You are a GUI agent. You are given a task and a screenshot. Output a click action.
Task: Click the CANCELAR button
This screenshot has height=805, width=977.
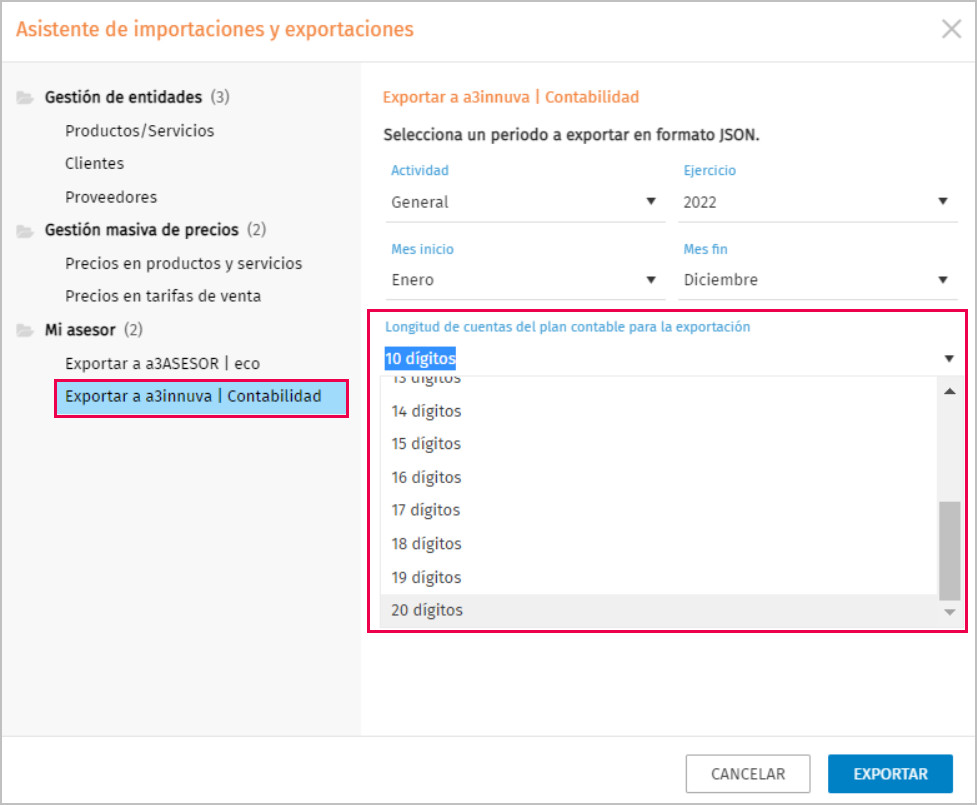tap(748, 774)
